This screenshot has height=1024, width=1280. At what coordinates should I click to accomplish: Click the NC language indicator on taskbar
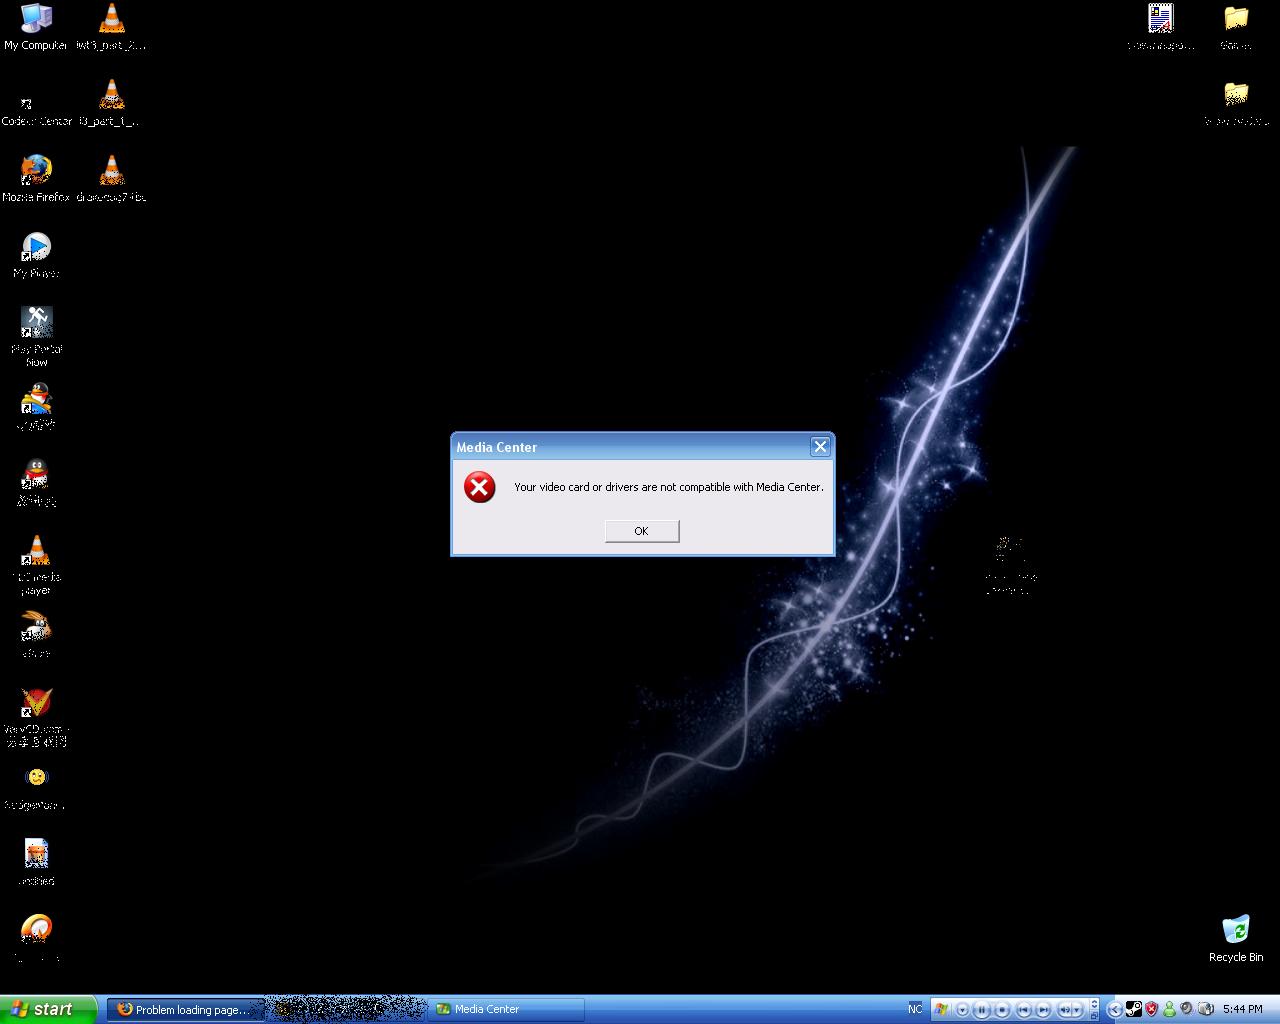[915, 1009]
